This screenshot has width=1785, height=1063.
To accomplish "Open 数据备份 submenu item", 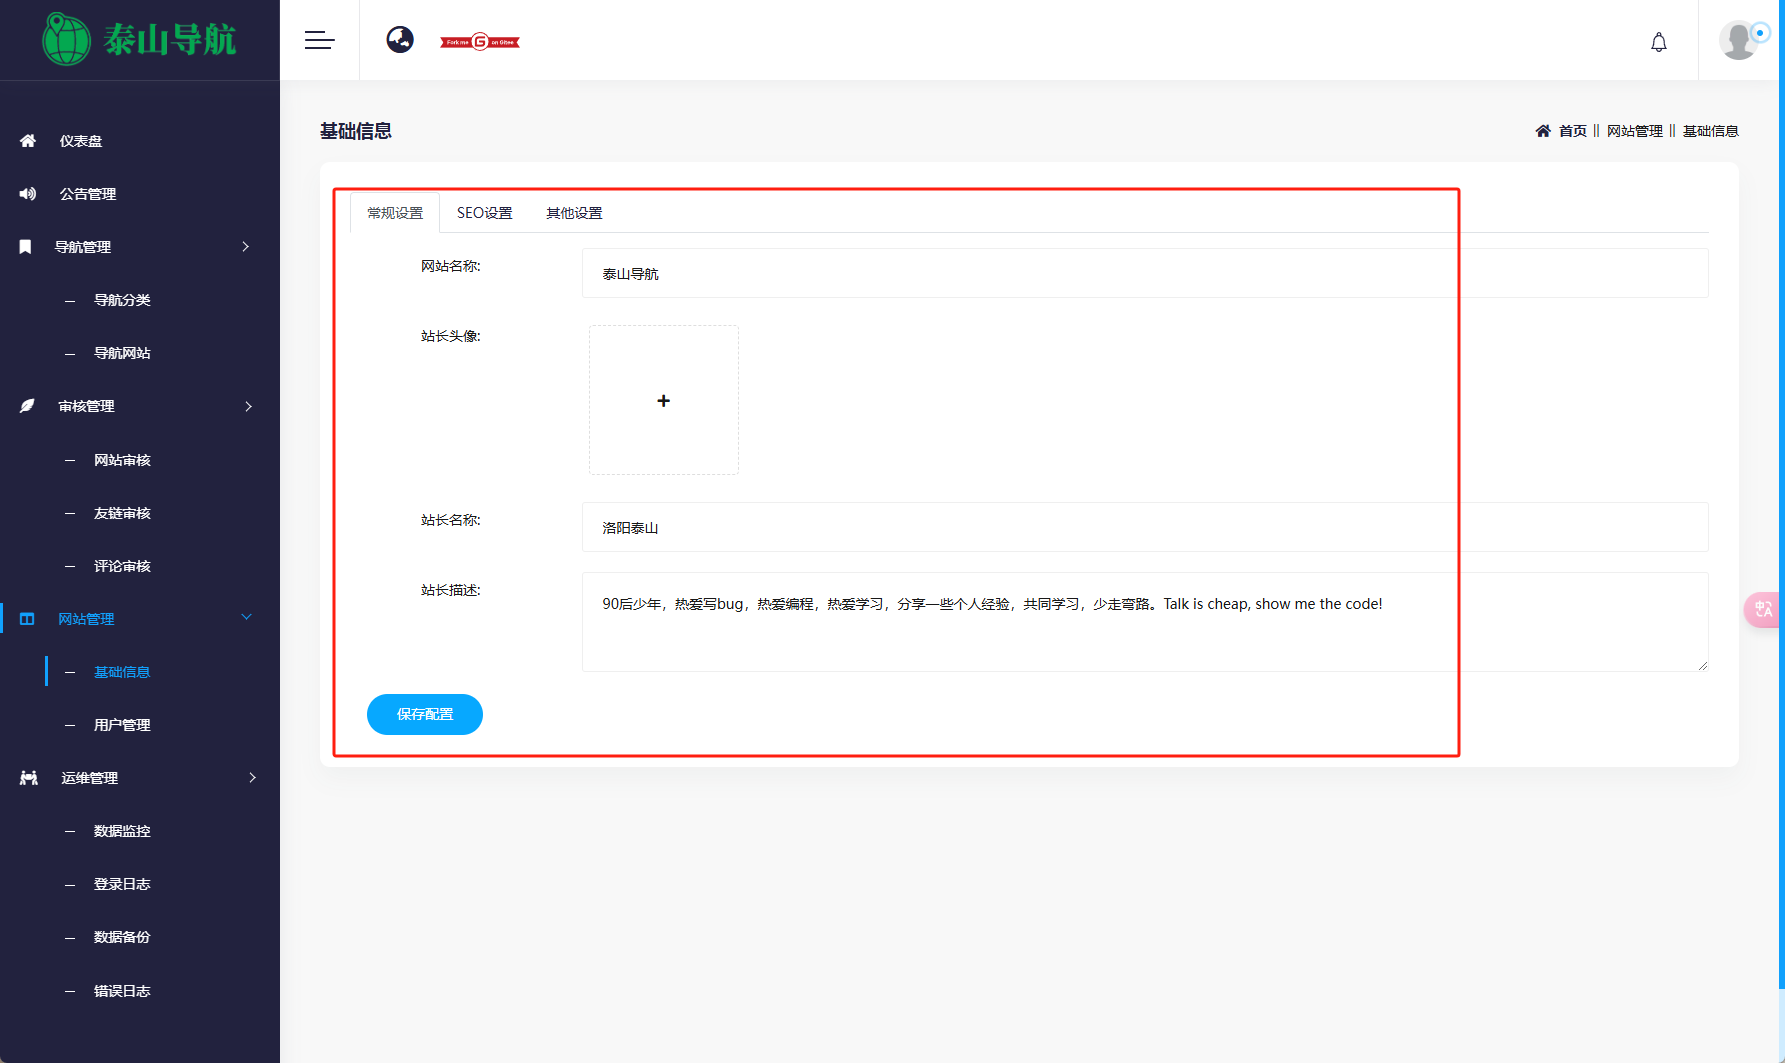I will pos(122,937).
